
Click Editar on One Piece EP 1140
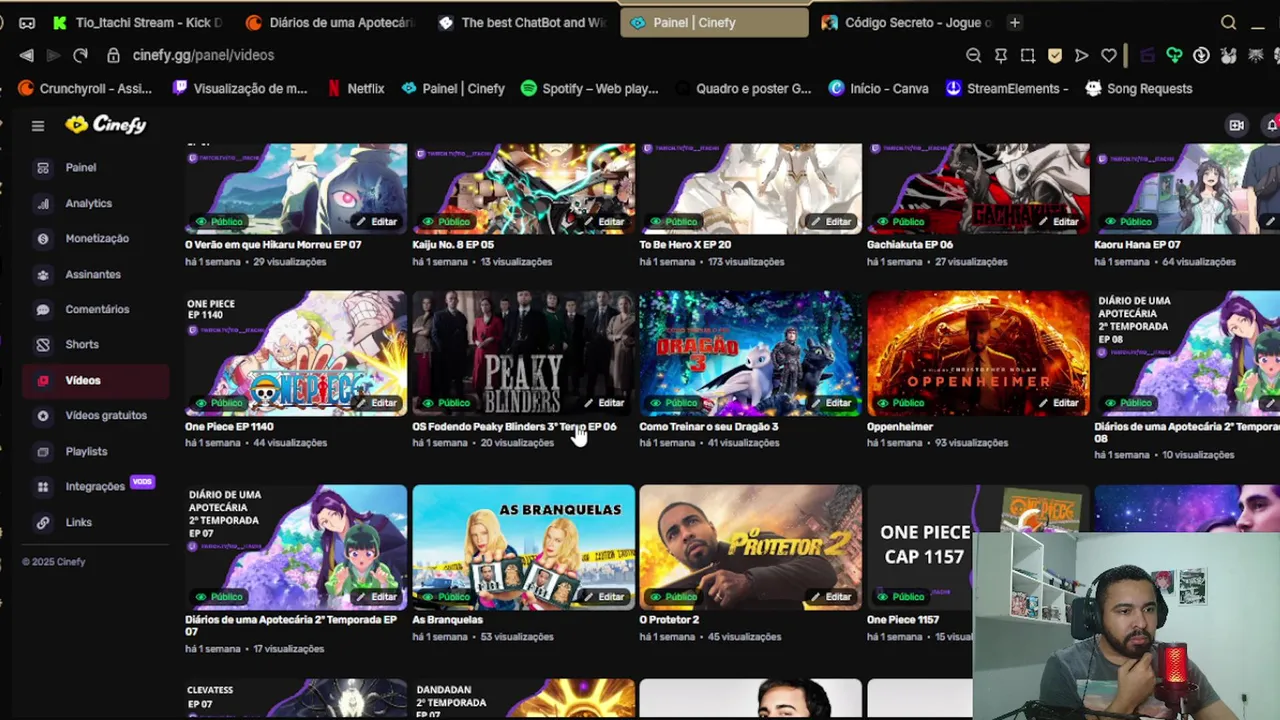[x=376, y=403]
